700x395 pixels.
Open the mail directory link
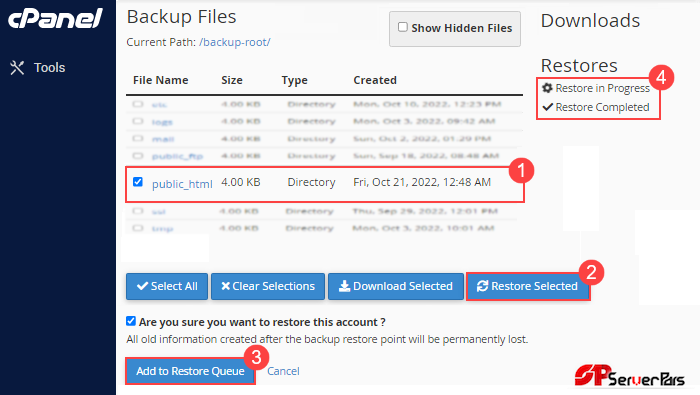[163, 139]
